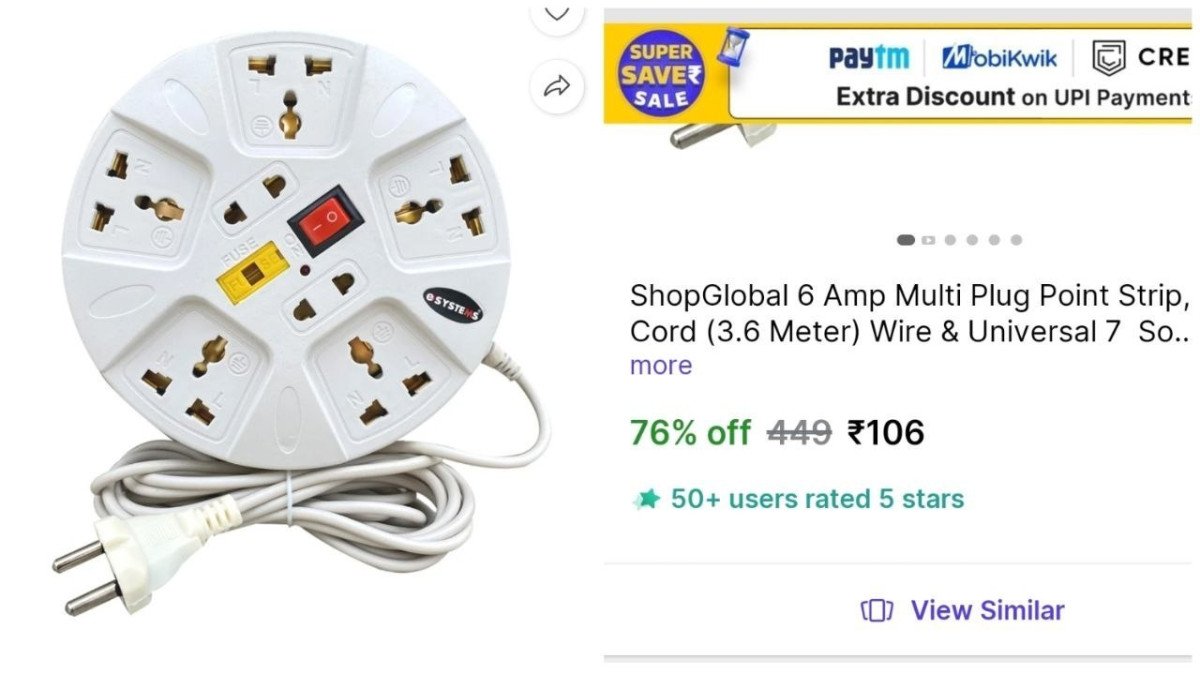1200x674 pixels.
Task: Click the discounted price ₹106
Action: coord(886,433)
